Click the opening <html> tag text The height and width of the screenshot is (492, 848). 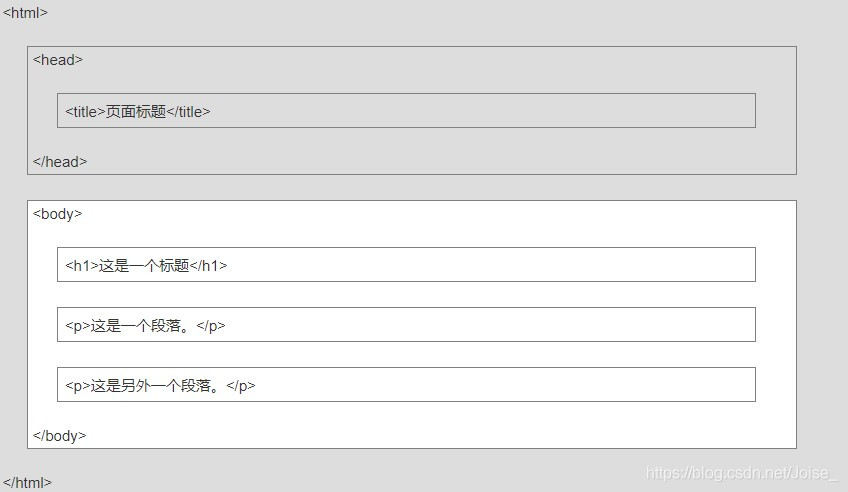[x=25, y=13]
